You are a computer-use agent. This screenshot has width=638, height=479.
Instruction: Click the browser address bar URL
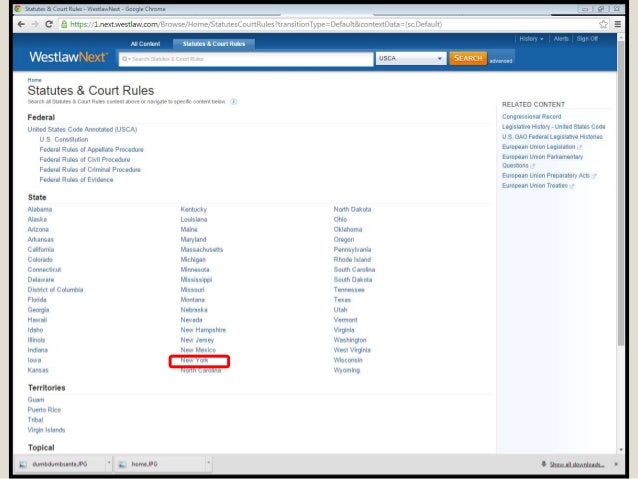click(256, 24)
